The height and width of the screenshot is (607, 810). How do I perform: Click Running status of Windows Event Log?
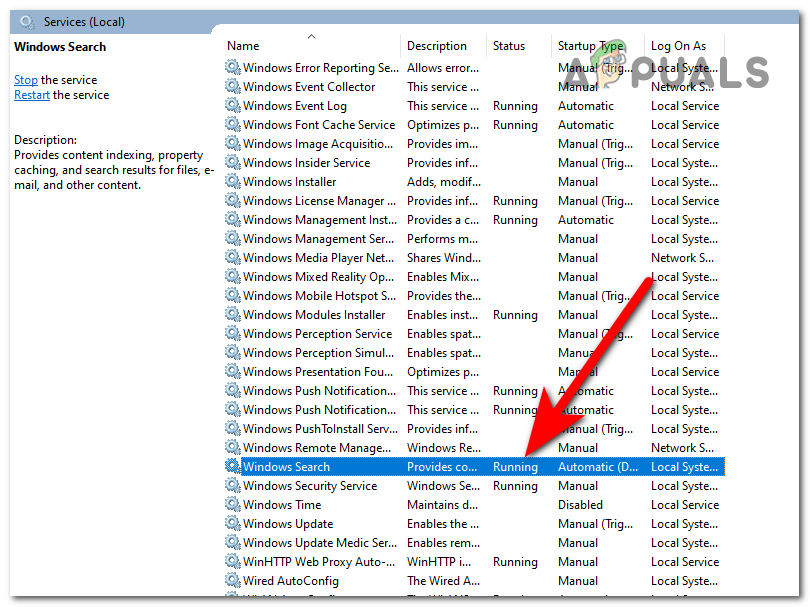tap(515, 106)
